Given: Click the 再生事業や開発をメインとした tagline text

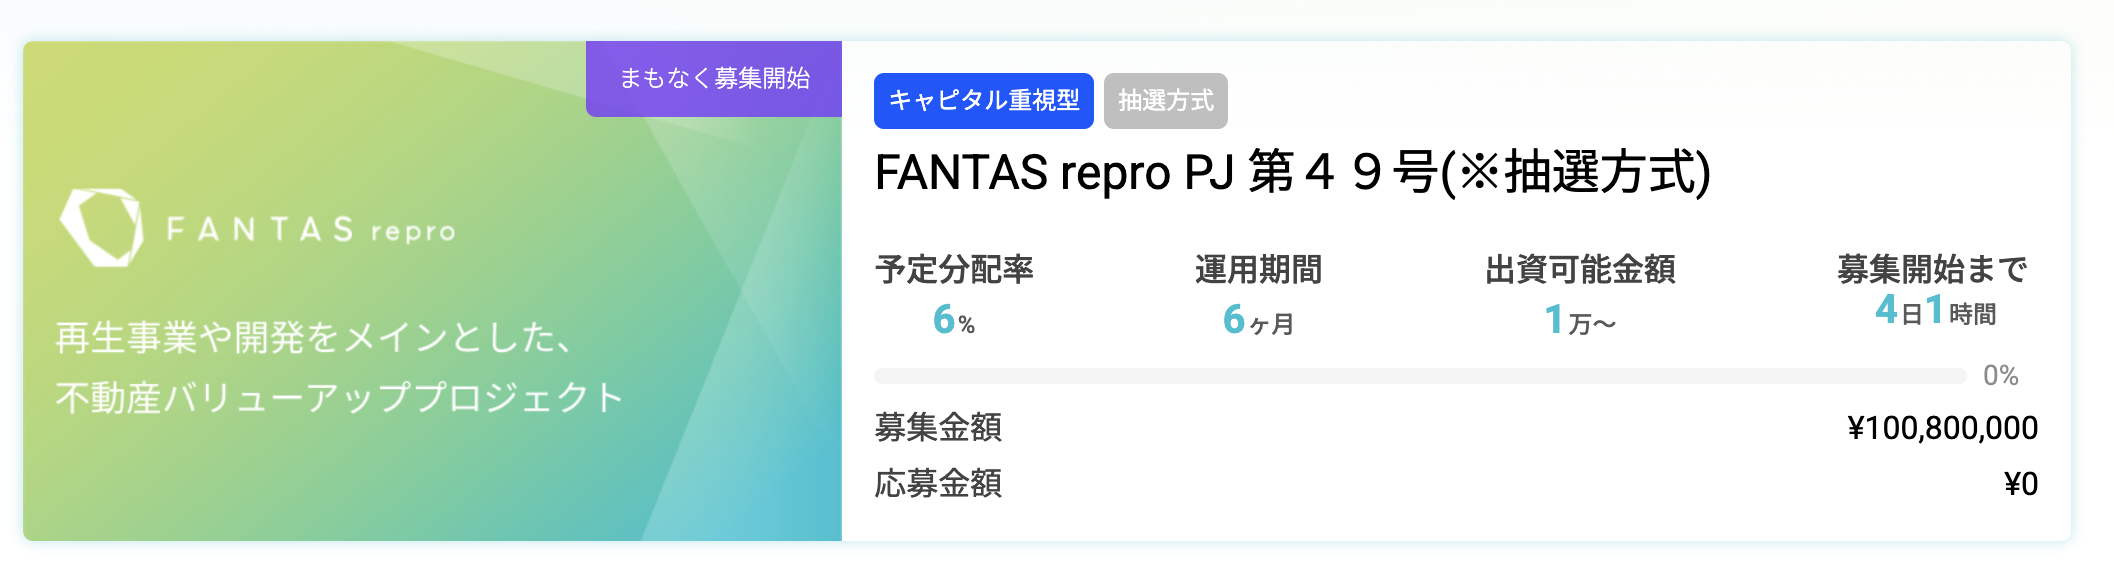Looking at the screenshot, I should 314,338.
